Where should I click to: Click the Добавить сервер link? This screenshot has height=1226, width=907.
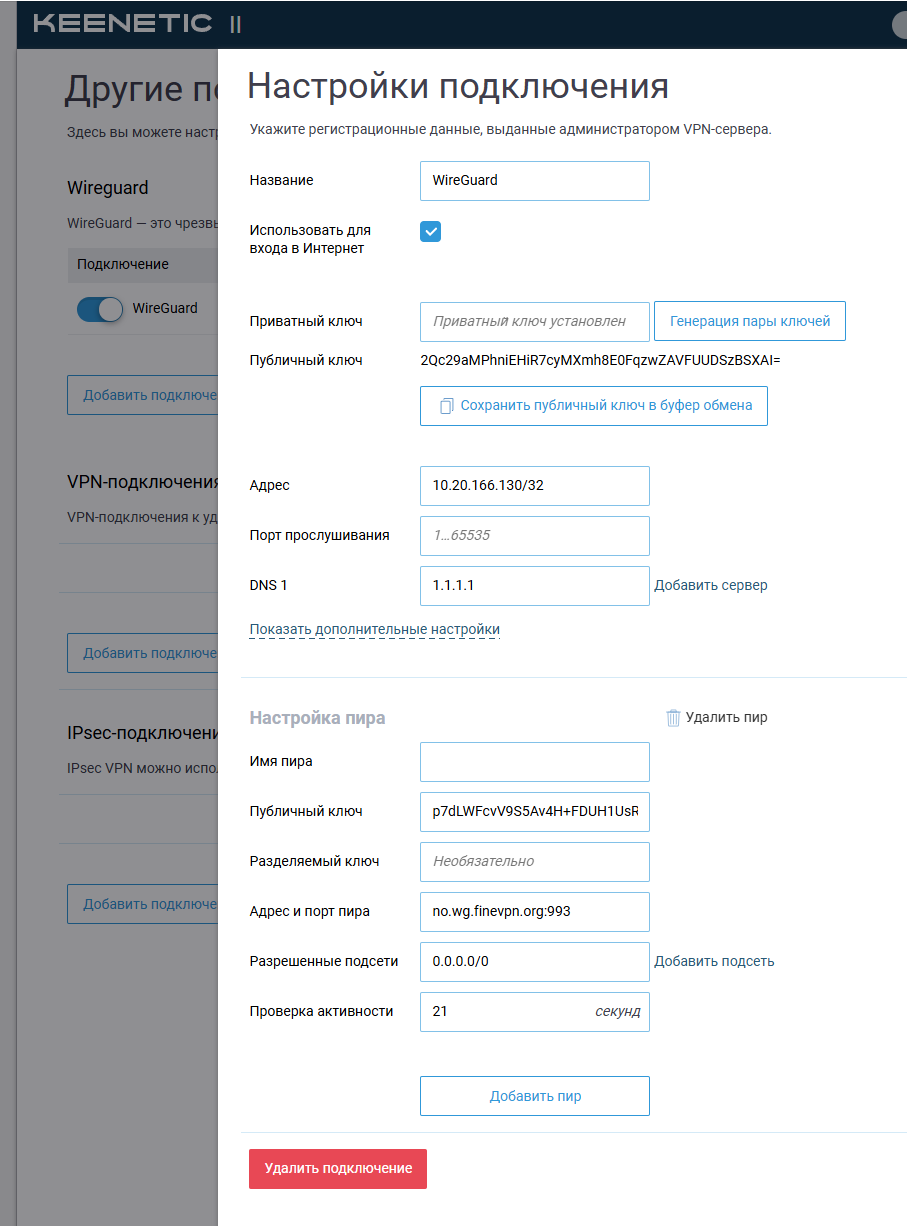711,585
